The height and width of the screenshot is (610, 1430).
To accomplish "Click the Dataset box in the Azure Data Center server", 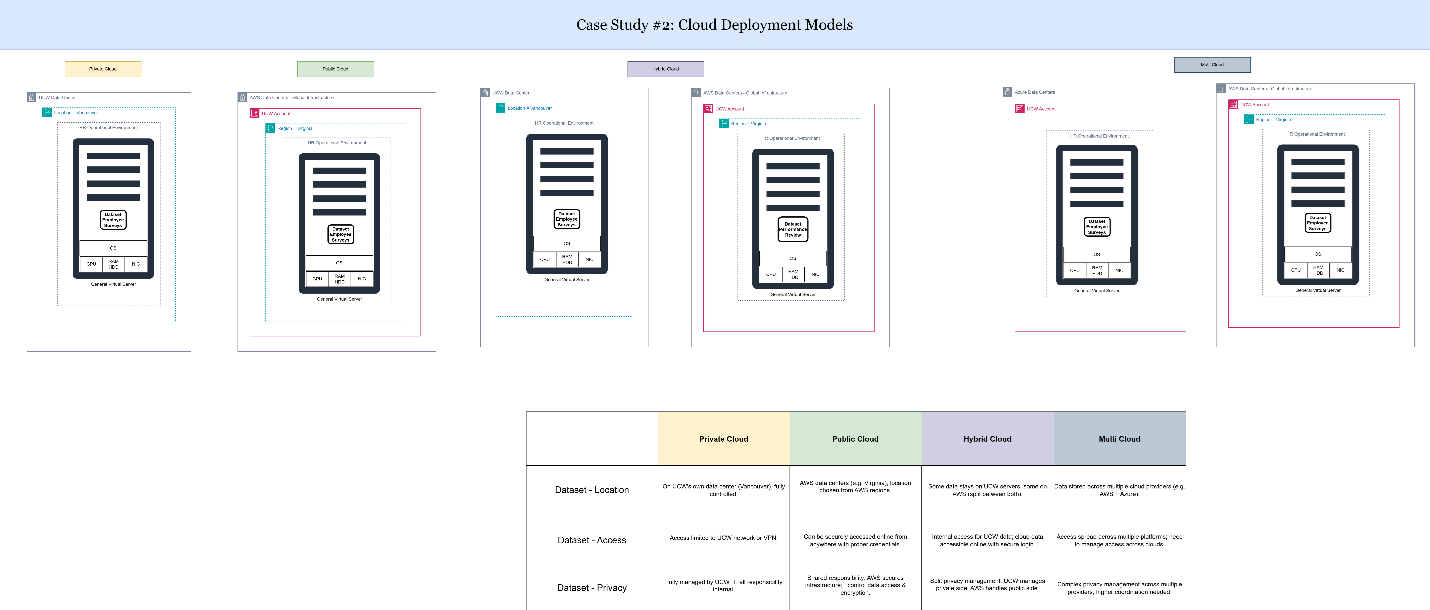I will 1097,226.
